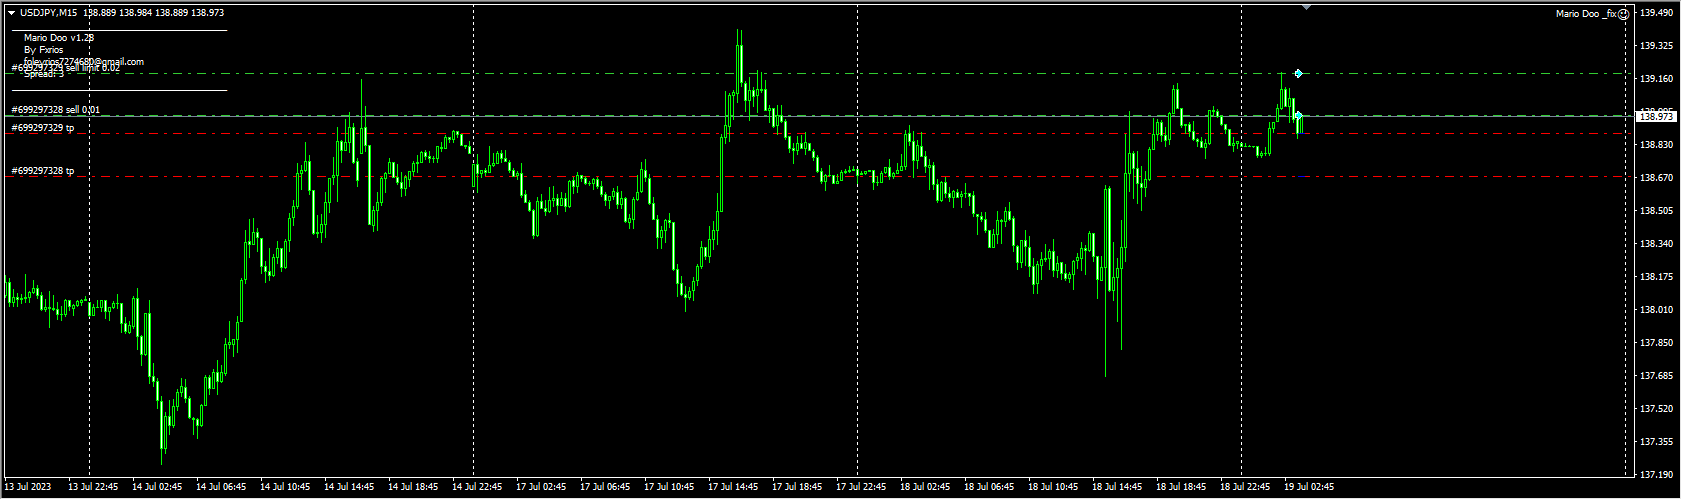Click the 18 Jul 06:45 time label
The image size is (1682, 500).
(x=989, y=487)
